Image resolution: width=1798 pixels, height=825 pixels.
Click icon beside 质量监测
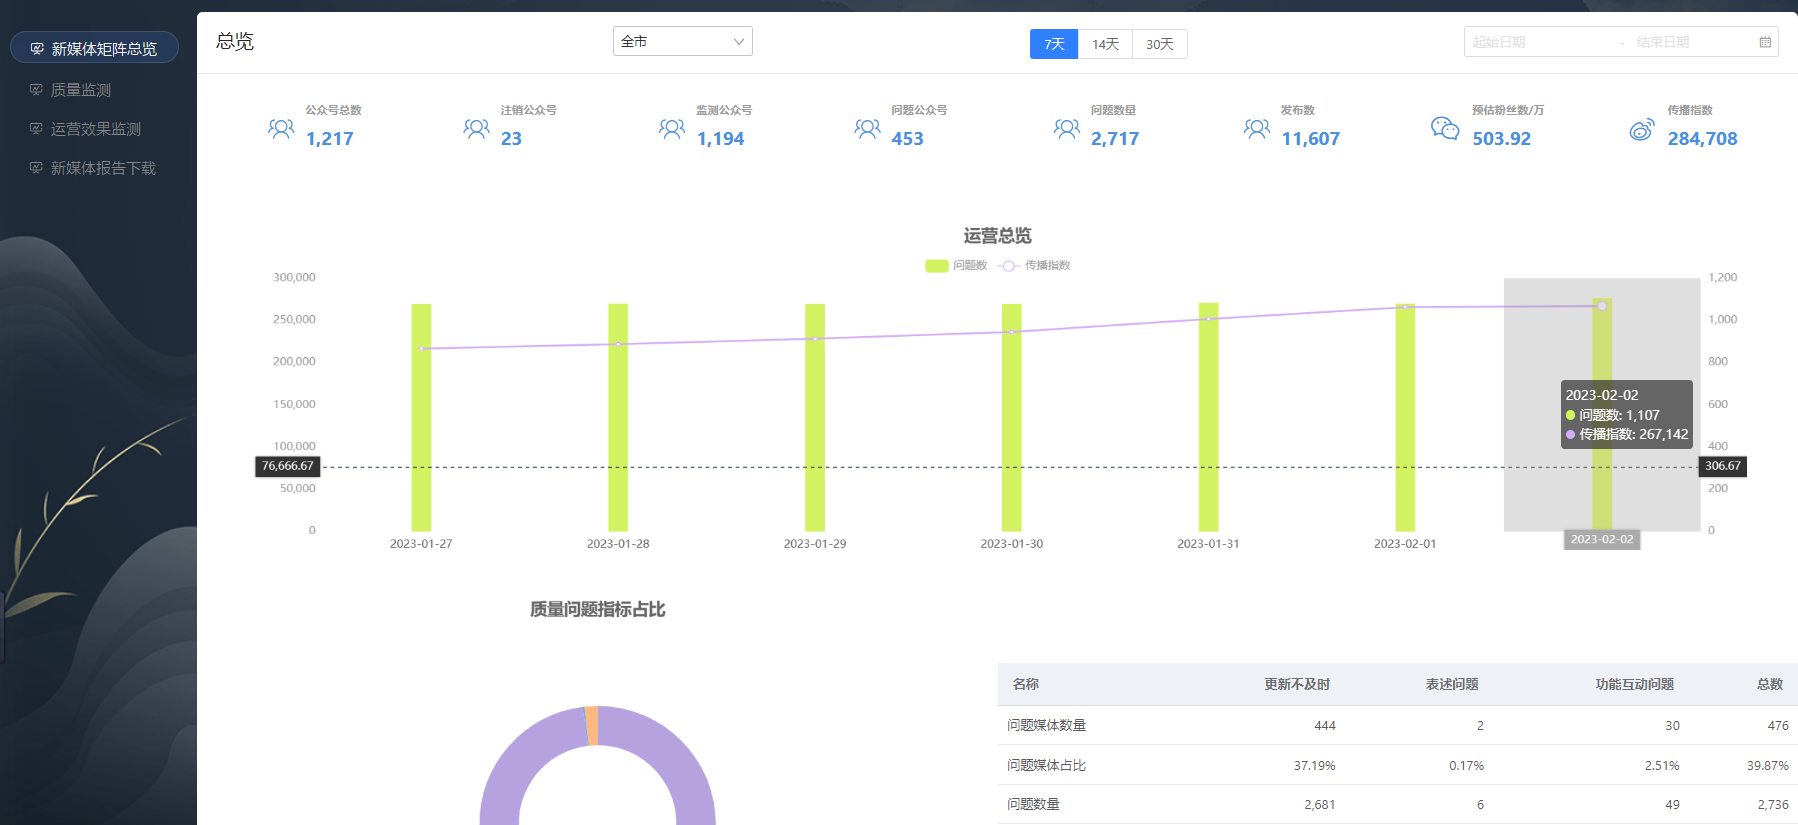click(36, 90)
